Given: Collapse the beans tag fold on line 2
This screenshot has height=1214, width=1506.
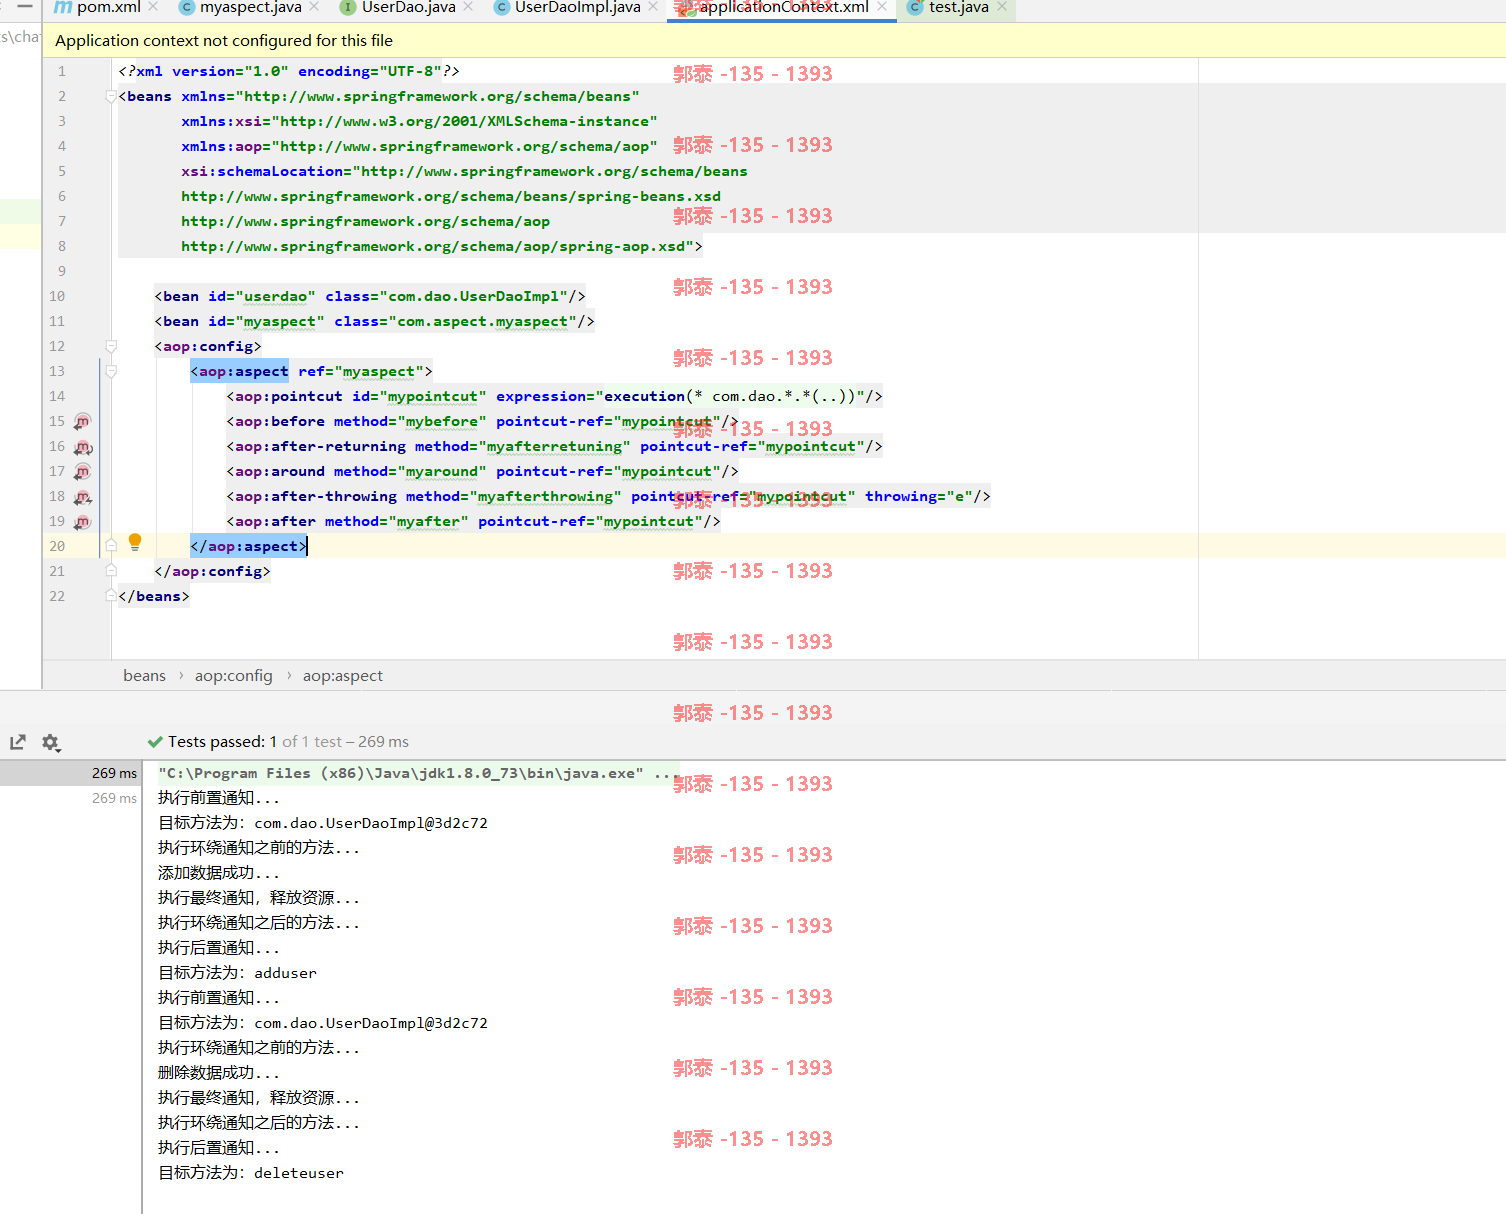Looking at the screenshot, I should (111, 97).
